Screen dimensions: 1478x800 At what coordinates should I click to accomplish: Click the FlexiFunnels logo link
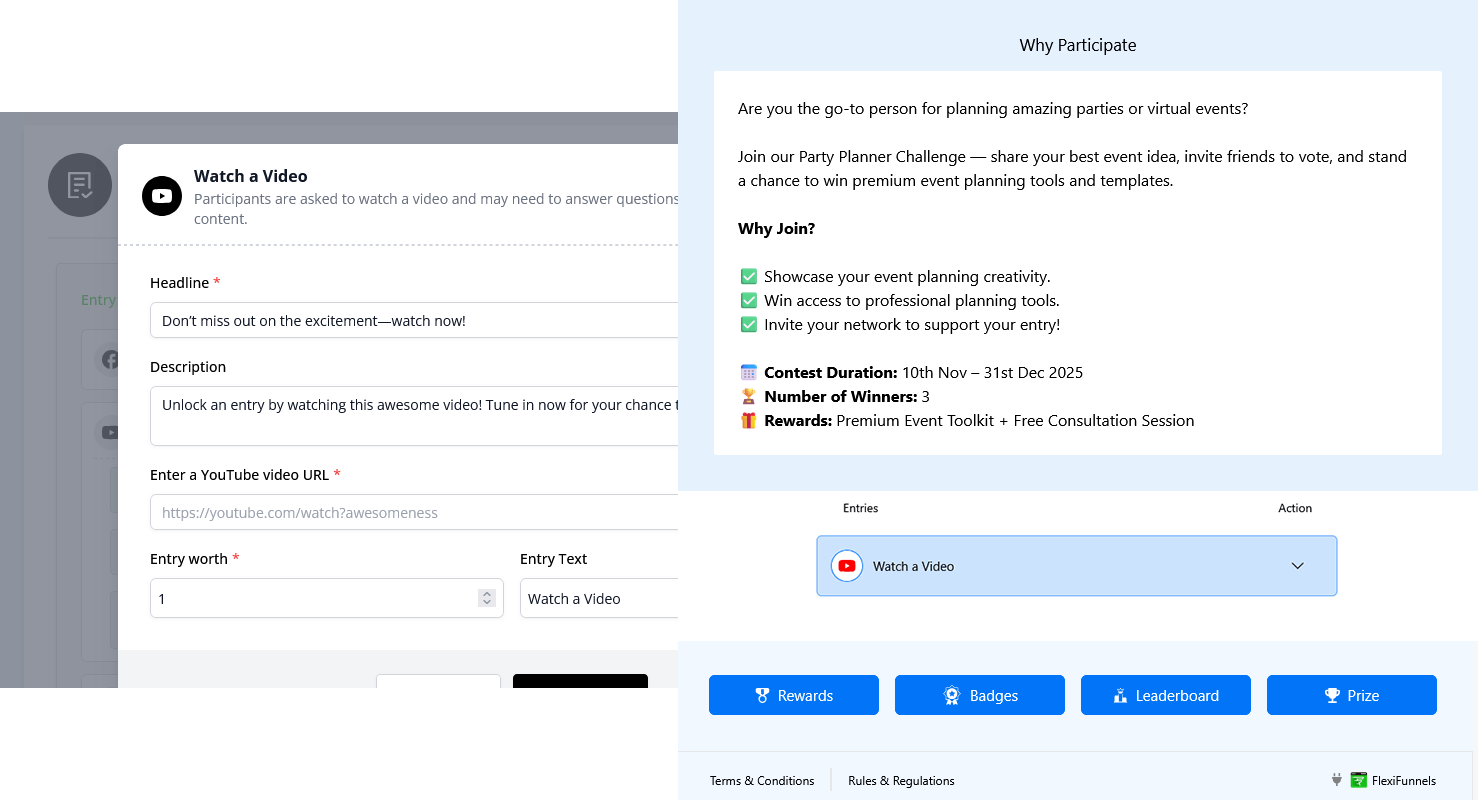click(1393, 781)
